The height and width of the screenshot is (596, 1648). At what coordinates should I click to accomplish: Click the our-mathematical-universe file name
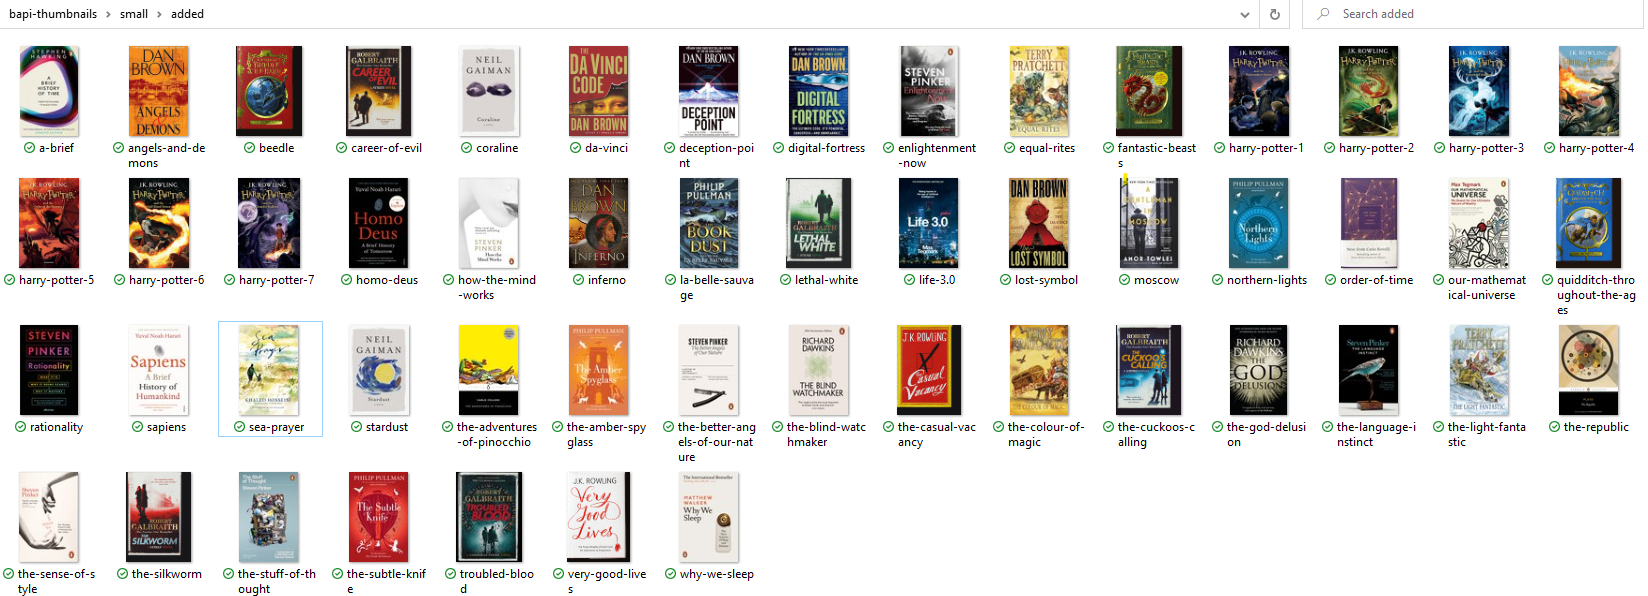(1487, 288)
